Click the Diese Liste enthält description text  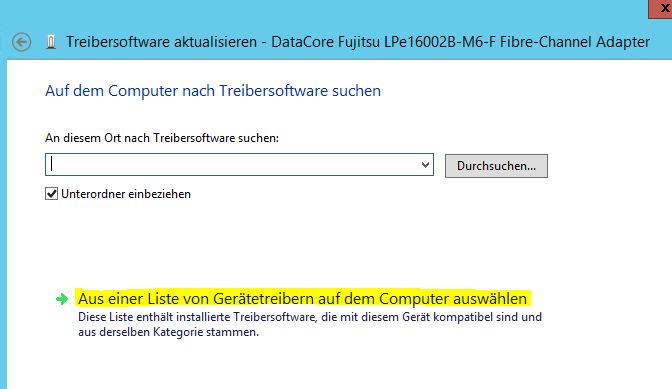coord(310,324)
